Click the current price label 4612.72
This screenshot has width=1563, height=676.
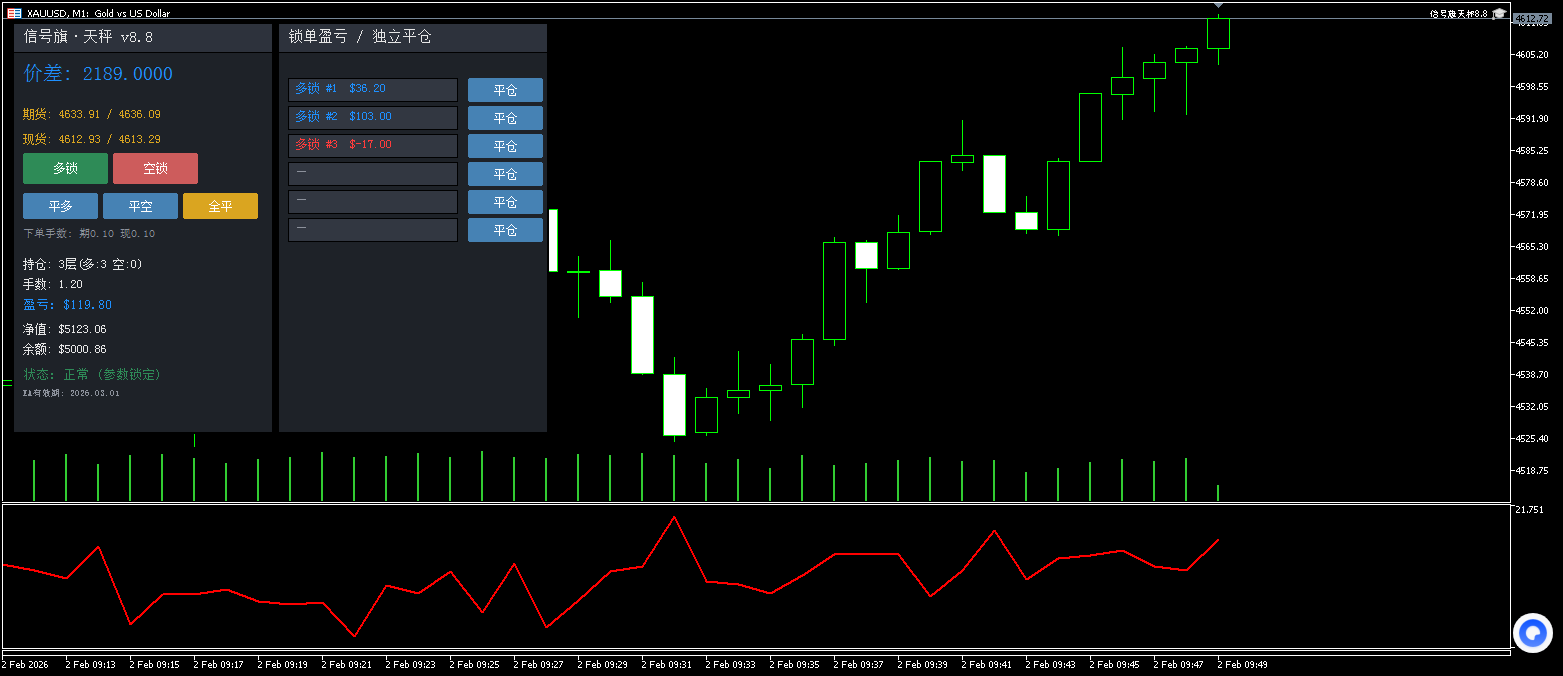tap(1531, 19)
